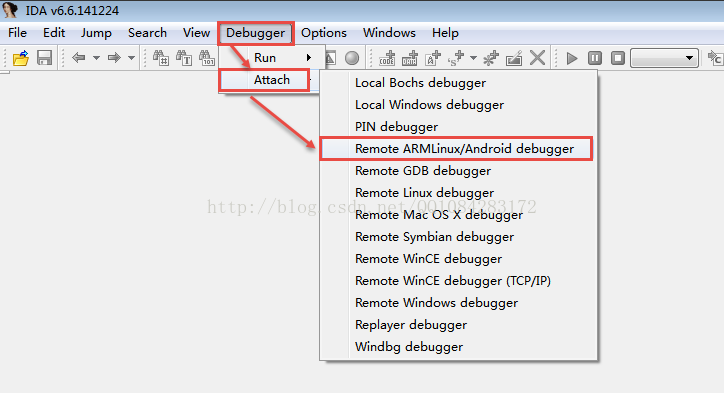
Task: Open the forward-arrow history dropdown
Action: (132, 58)
